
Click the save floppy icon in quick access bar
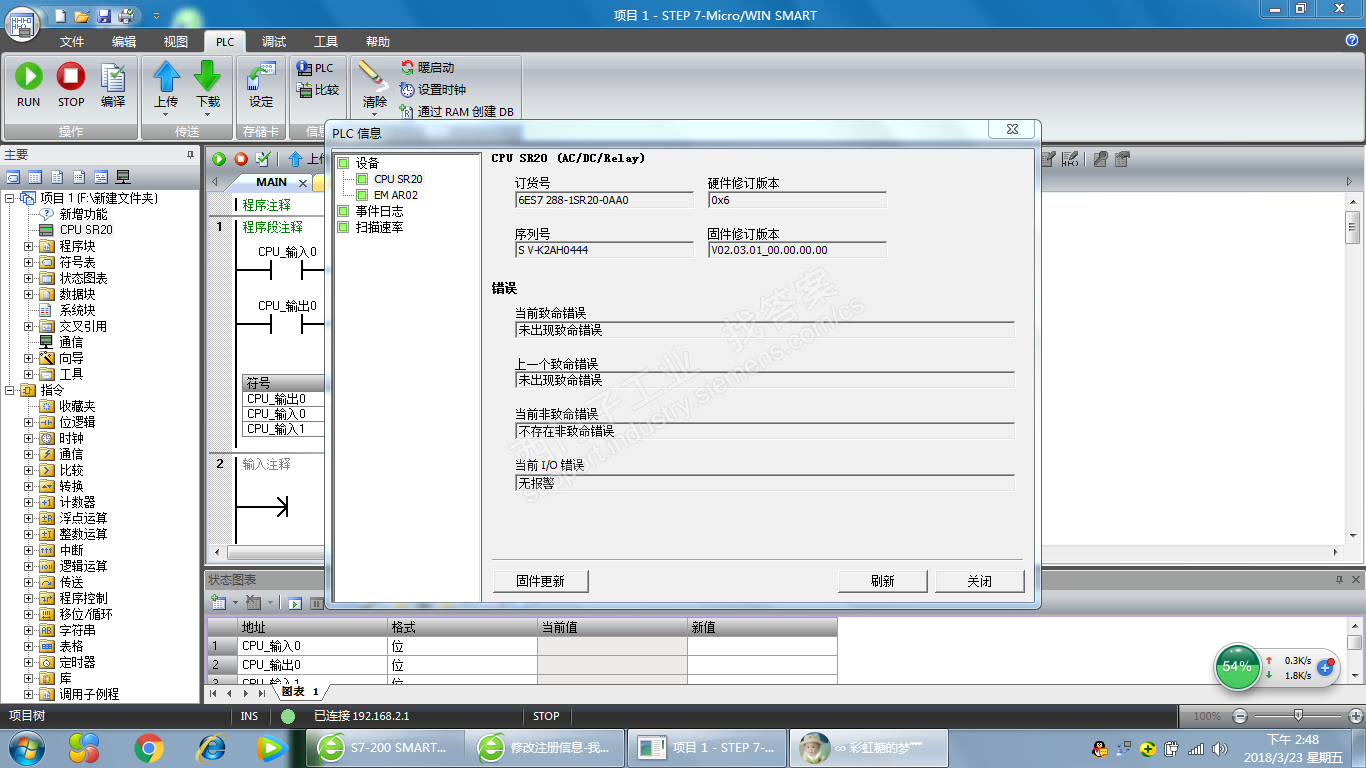pyautogui.click(x=103, y=16)
